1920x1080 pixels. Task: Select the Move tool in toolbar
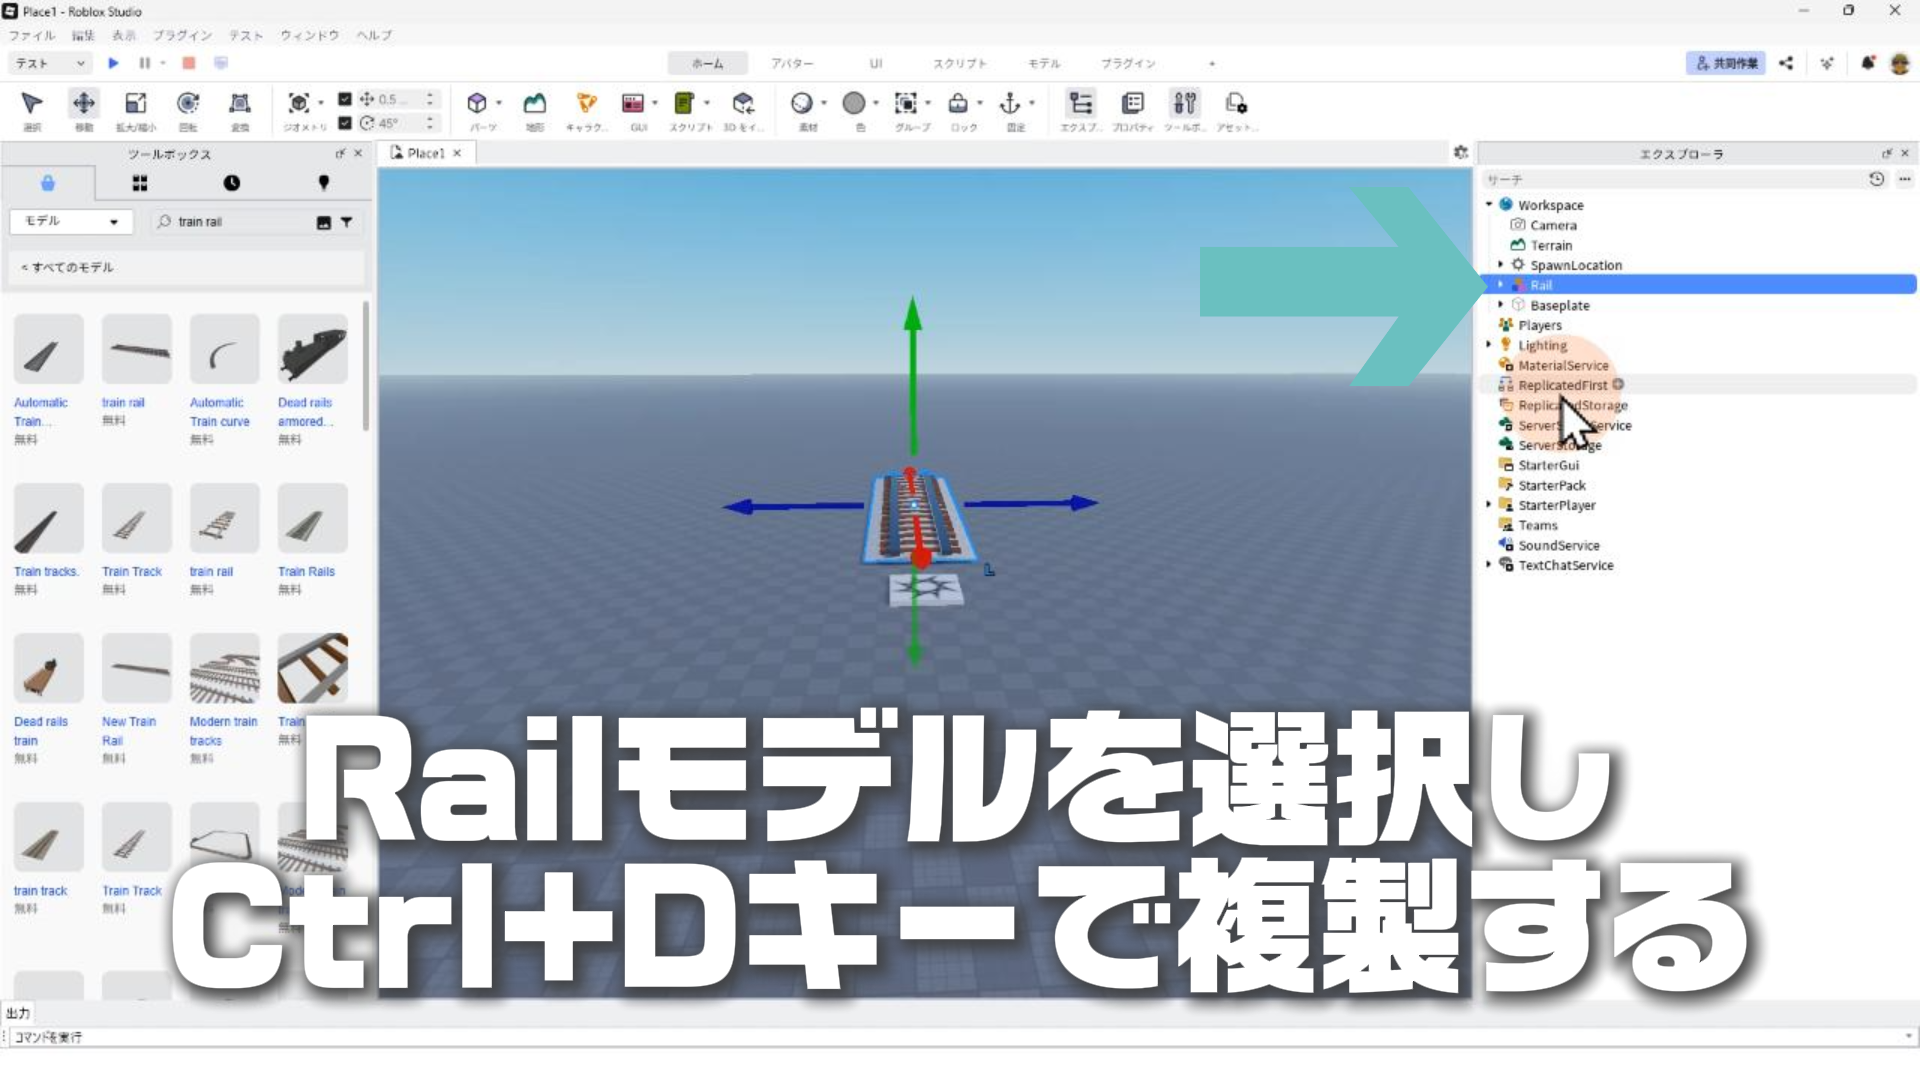click(84, 104)
